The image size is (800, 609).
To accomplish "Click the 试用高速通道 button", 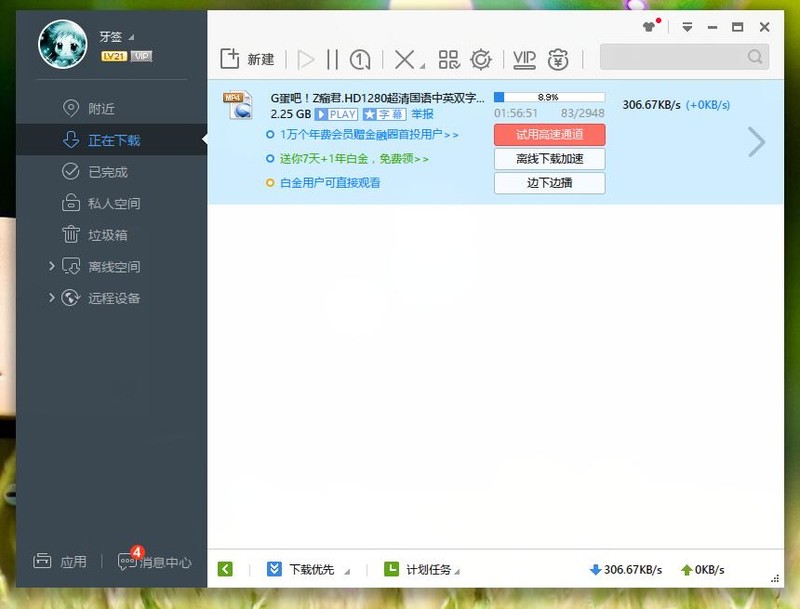I will pos(548,133).
